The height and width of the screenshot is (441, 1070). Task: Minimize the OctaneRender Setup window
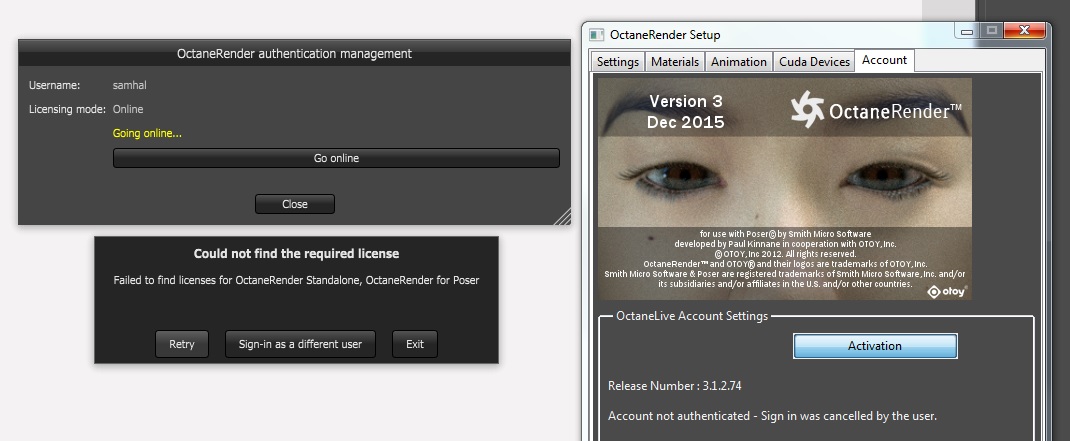[x=967, y=31]
